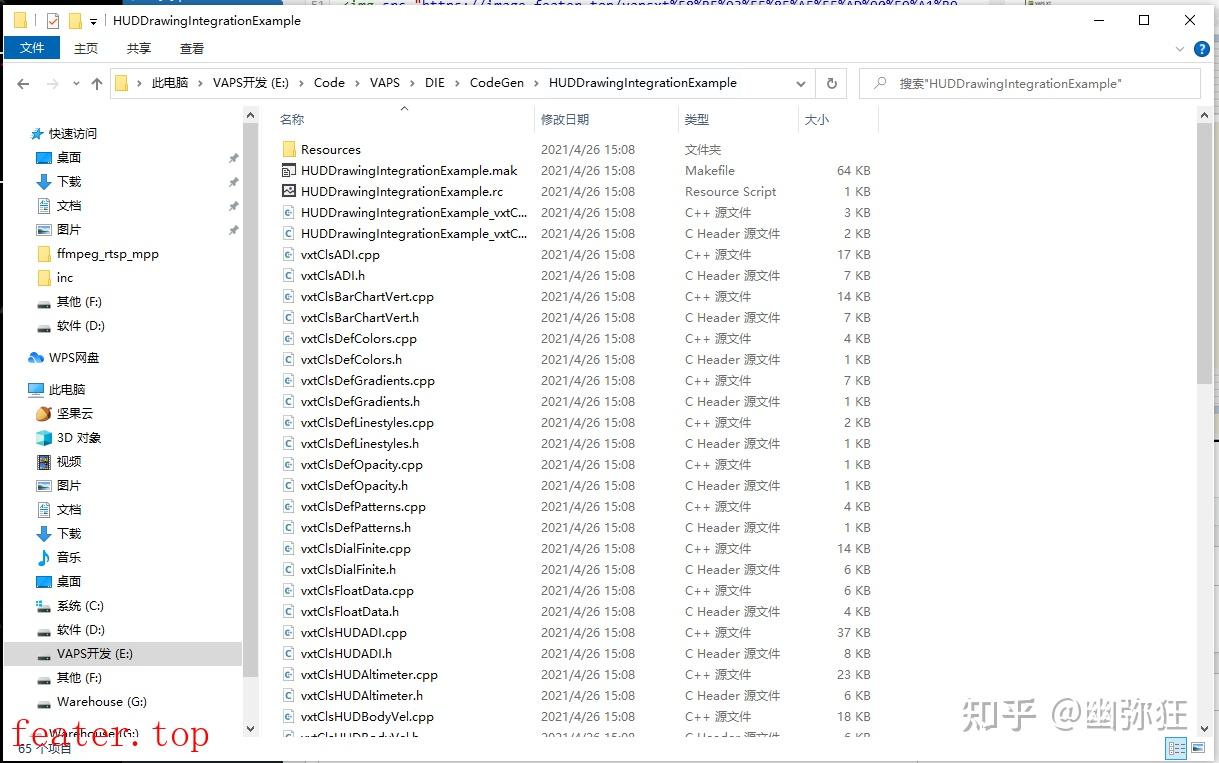Navigate to VAPS via the breadcrumb
This screenshot has width=1219, height=763.
tap(384, 83)
